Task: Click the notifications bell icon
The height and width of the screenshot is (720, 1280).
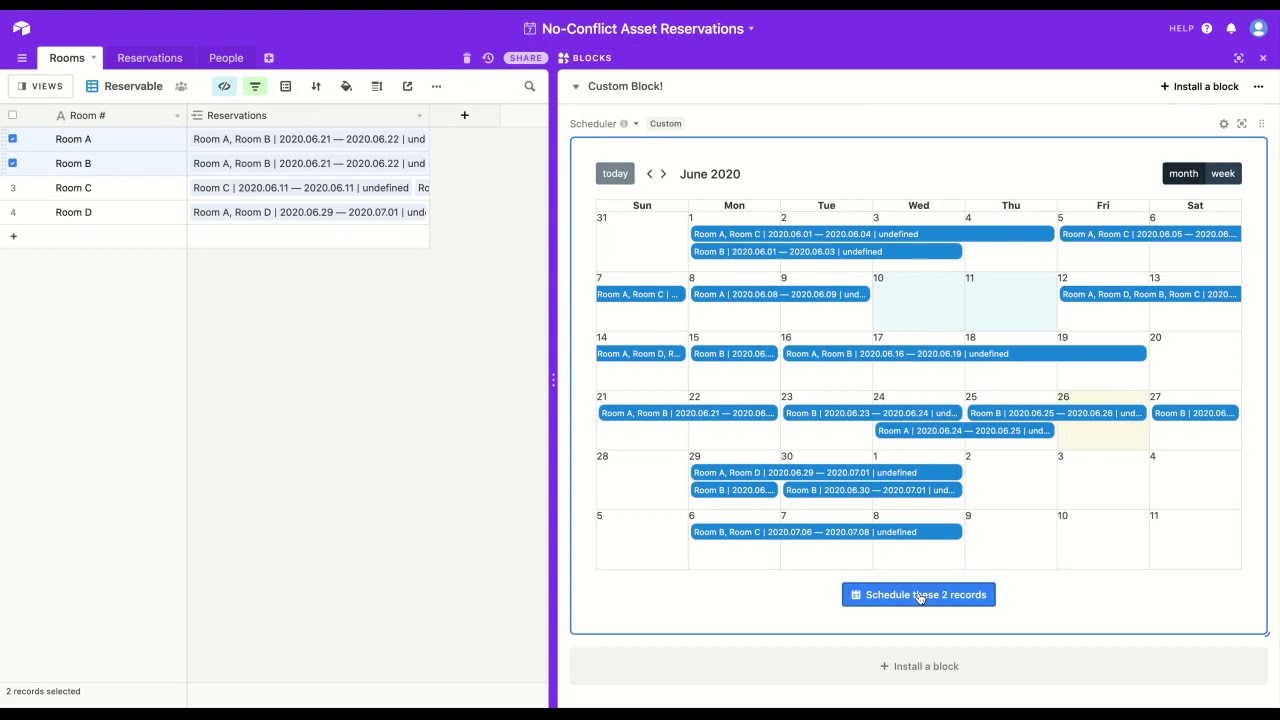Action: tap(1231, 28)
